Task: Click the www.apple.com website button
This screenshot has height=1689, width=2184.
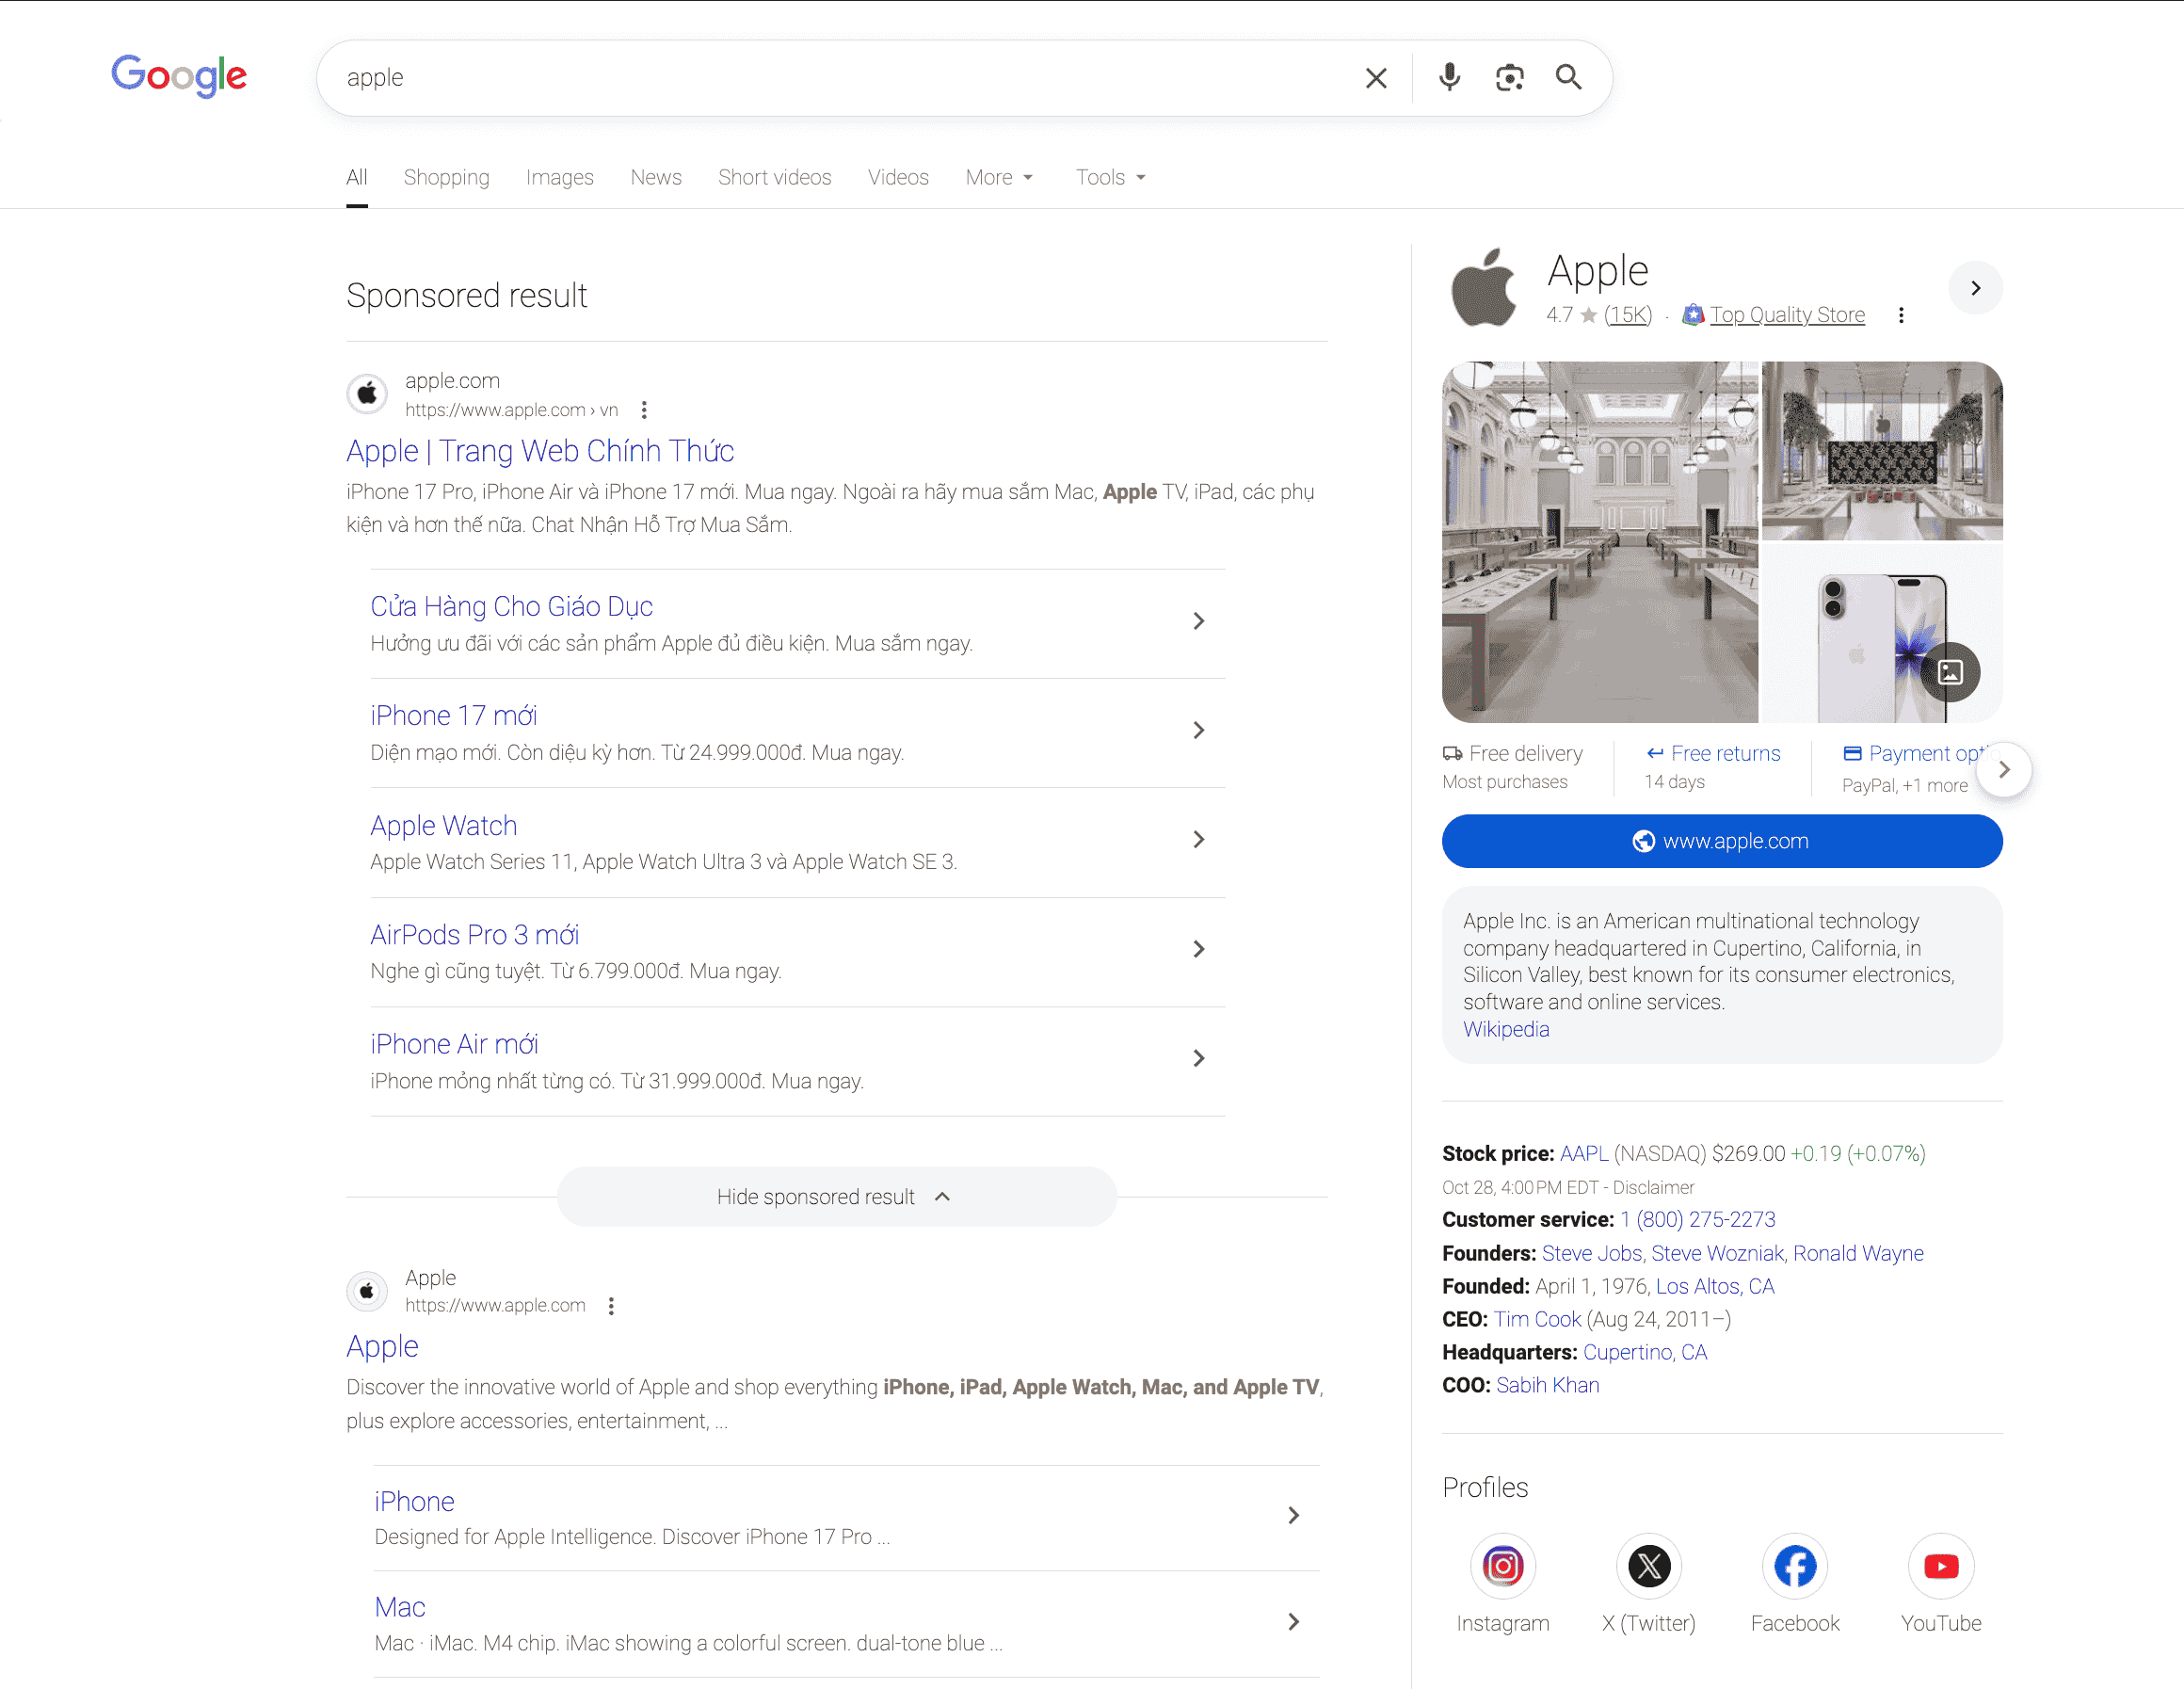Action: [1721, 841]
